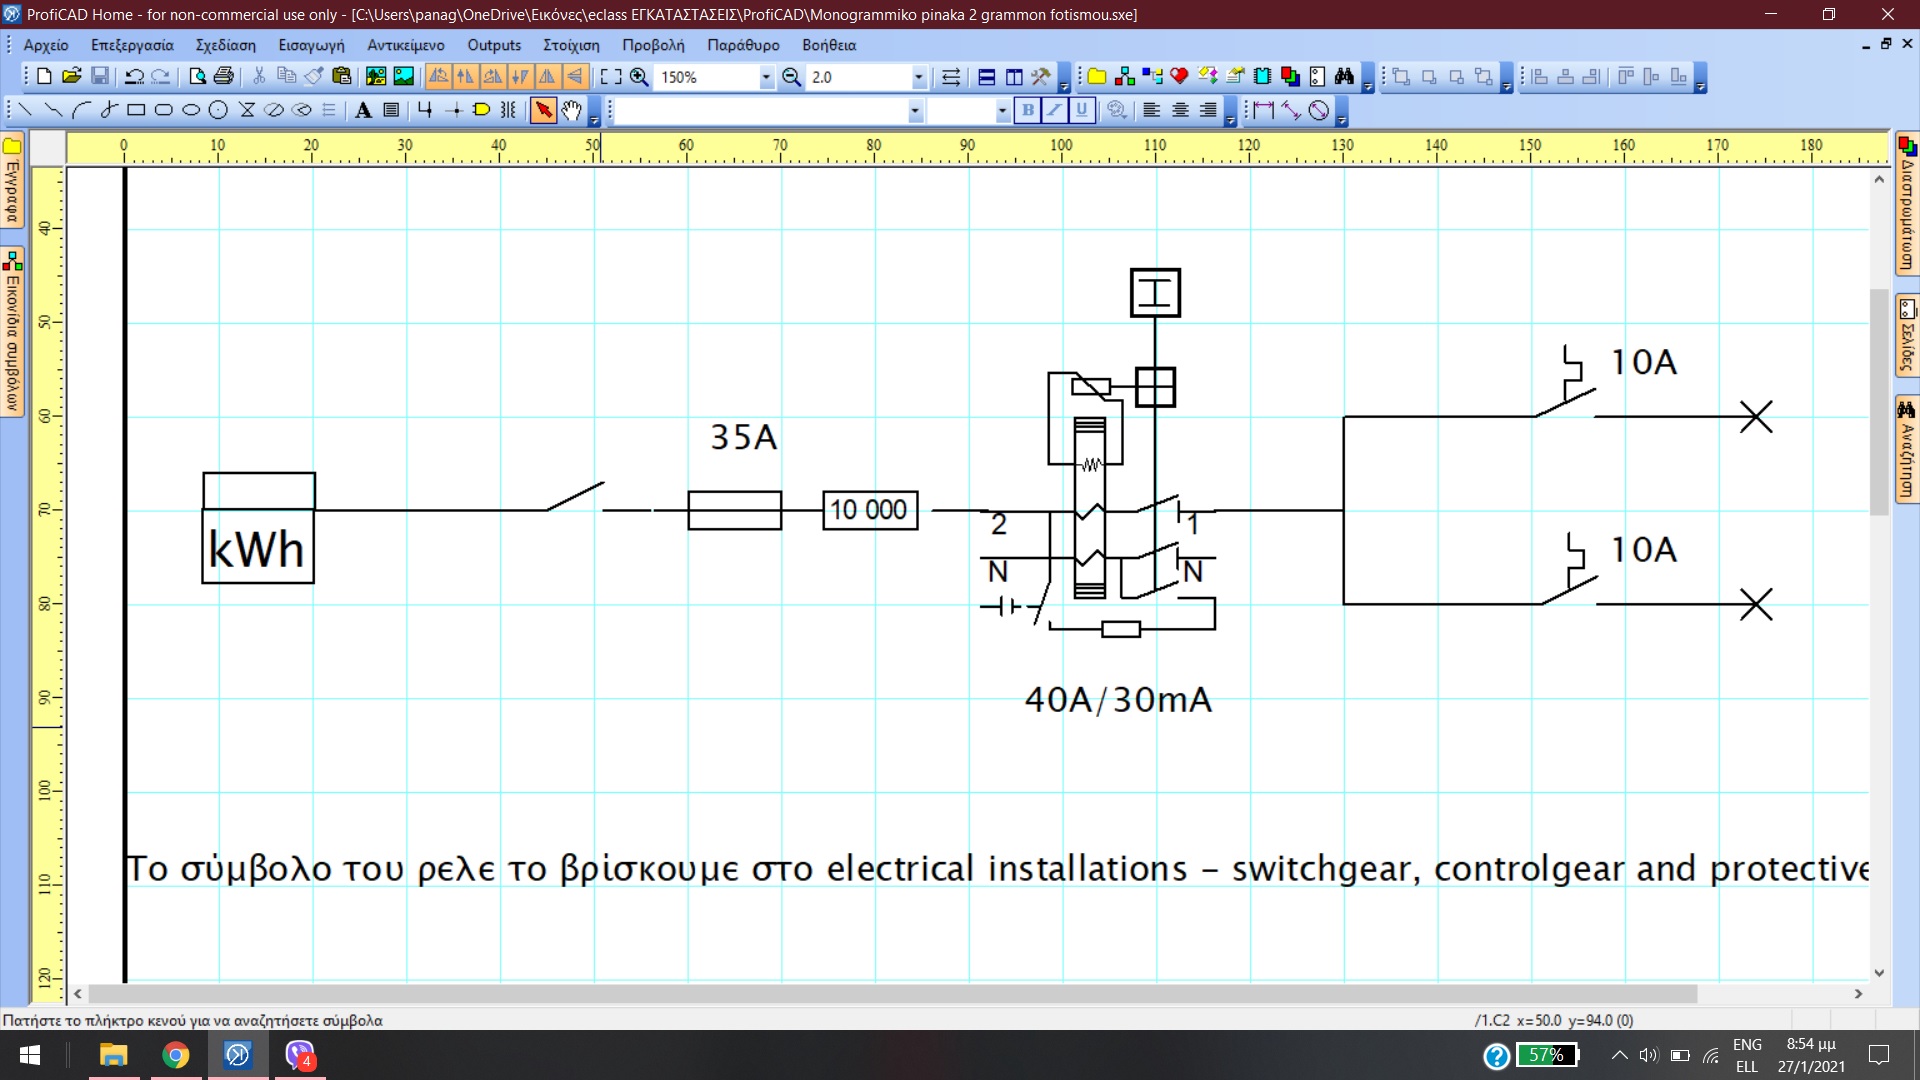Select the circle drawing tool
The width and height of the screenshot is (1920, 1080).
click(218, 110)
